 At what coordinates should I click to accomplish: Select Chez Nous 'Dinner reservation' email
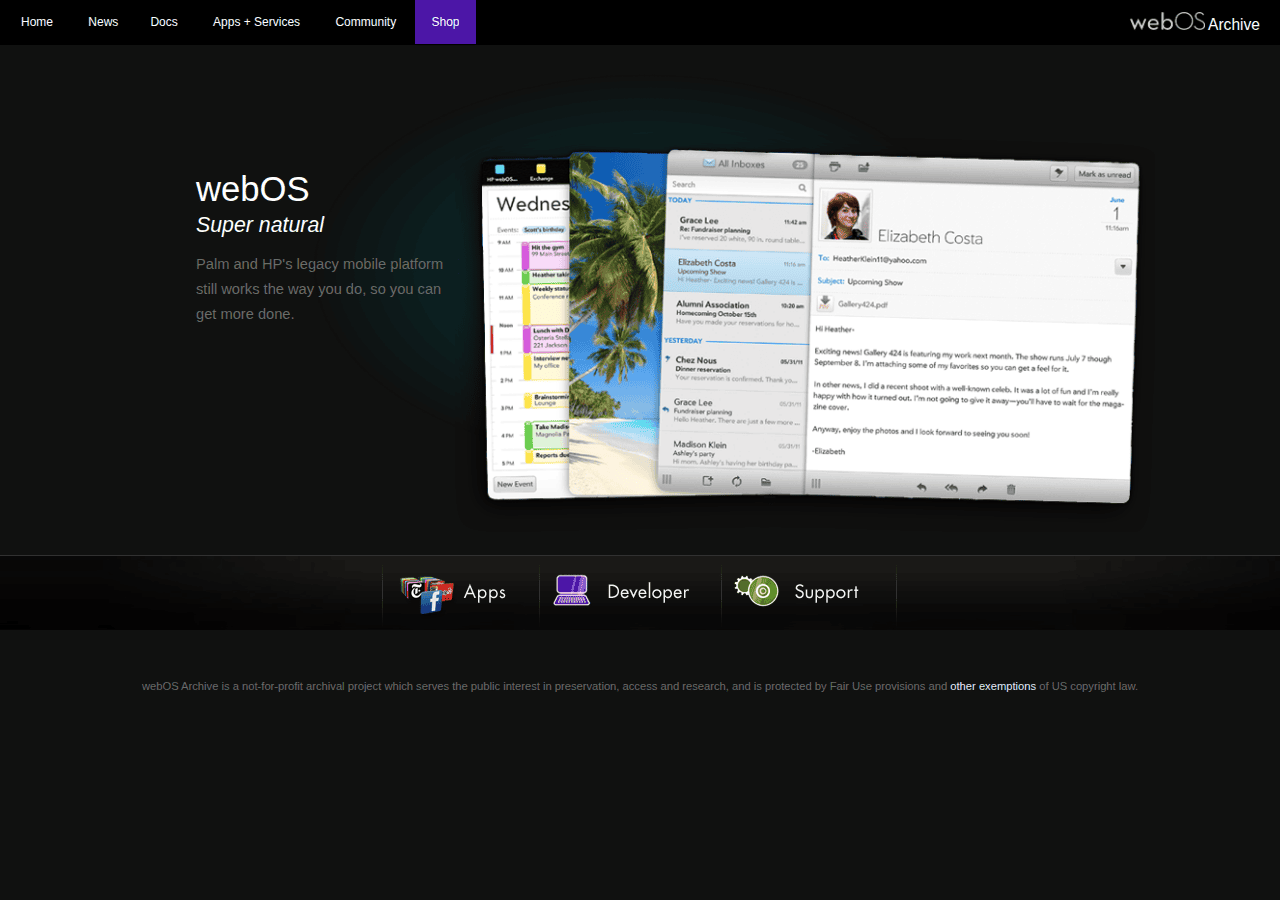tap(735, 369)
